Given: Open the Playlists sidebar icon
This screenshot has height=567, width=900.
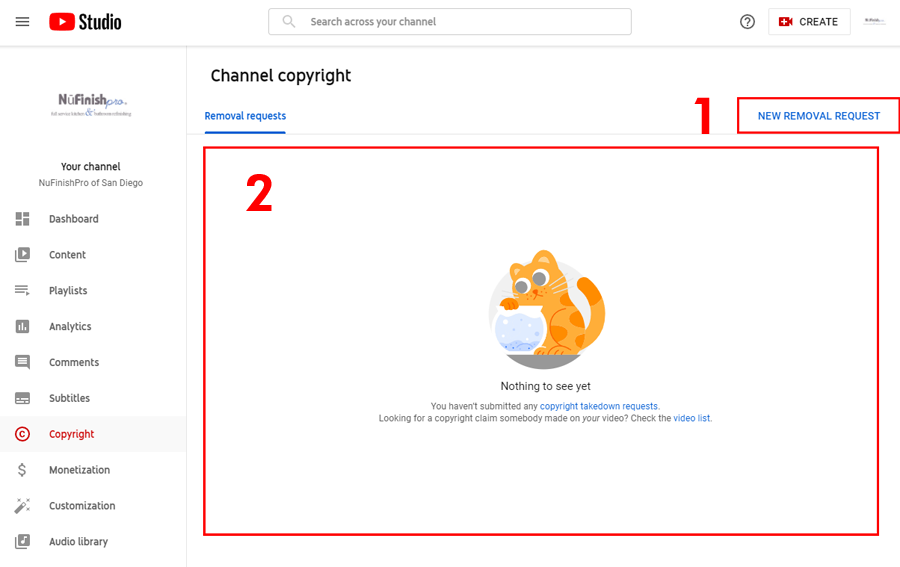Looking at the screenshot, I should pos(22,290).
